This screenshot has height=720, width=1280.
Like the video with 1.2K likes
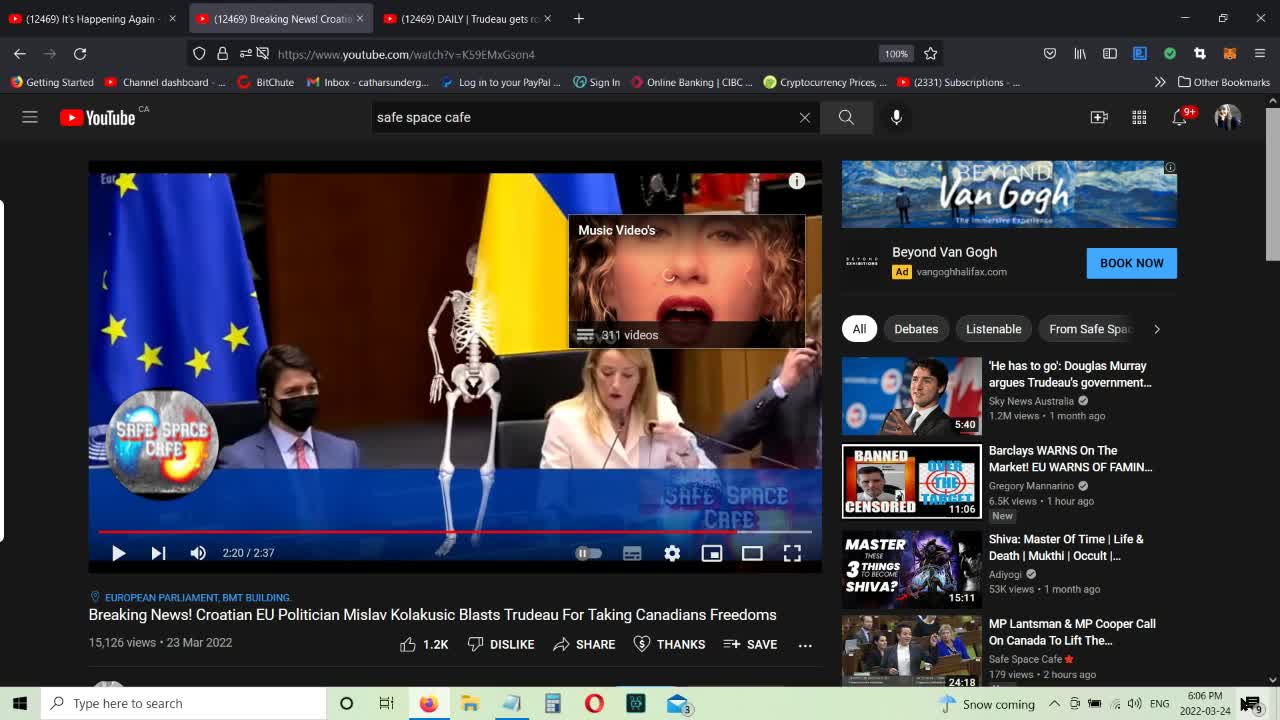pos(424,645)
